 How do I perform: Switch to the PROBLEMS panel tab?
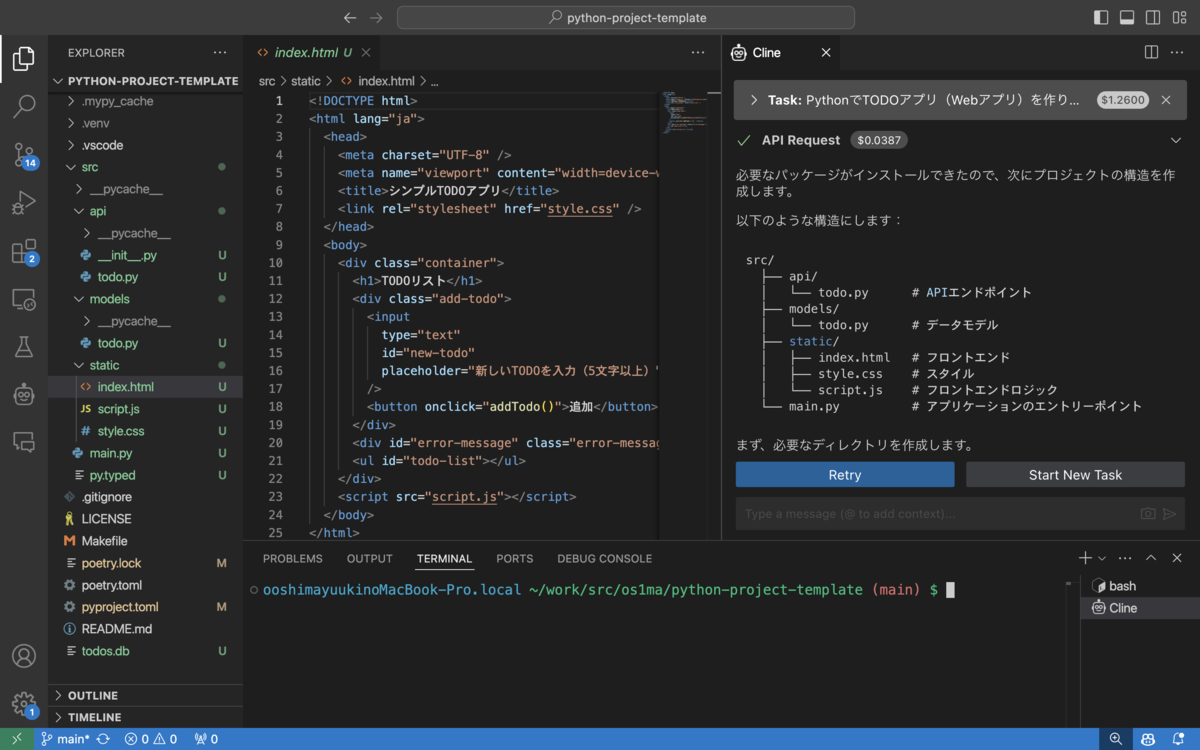[x=292, y=559]
